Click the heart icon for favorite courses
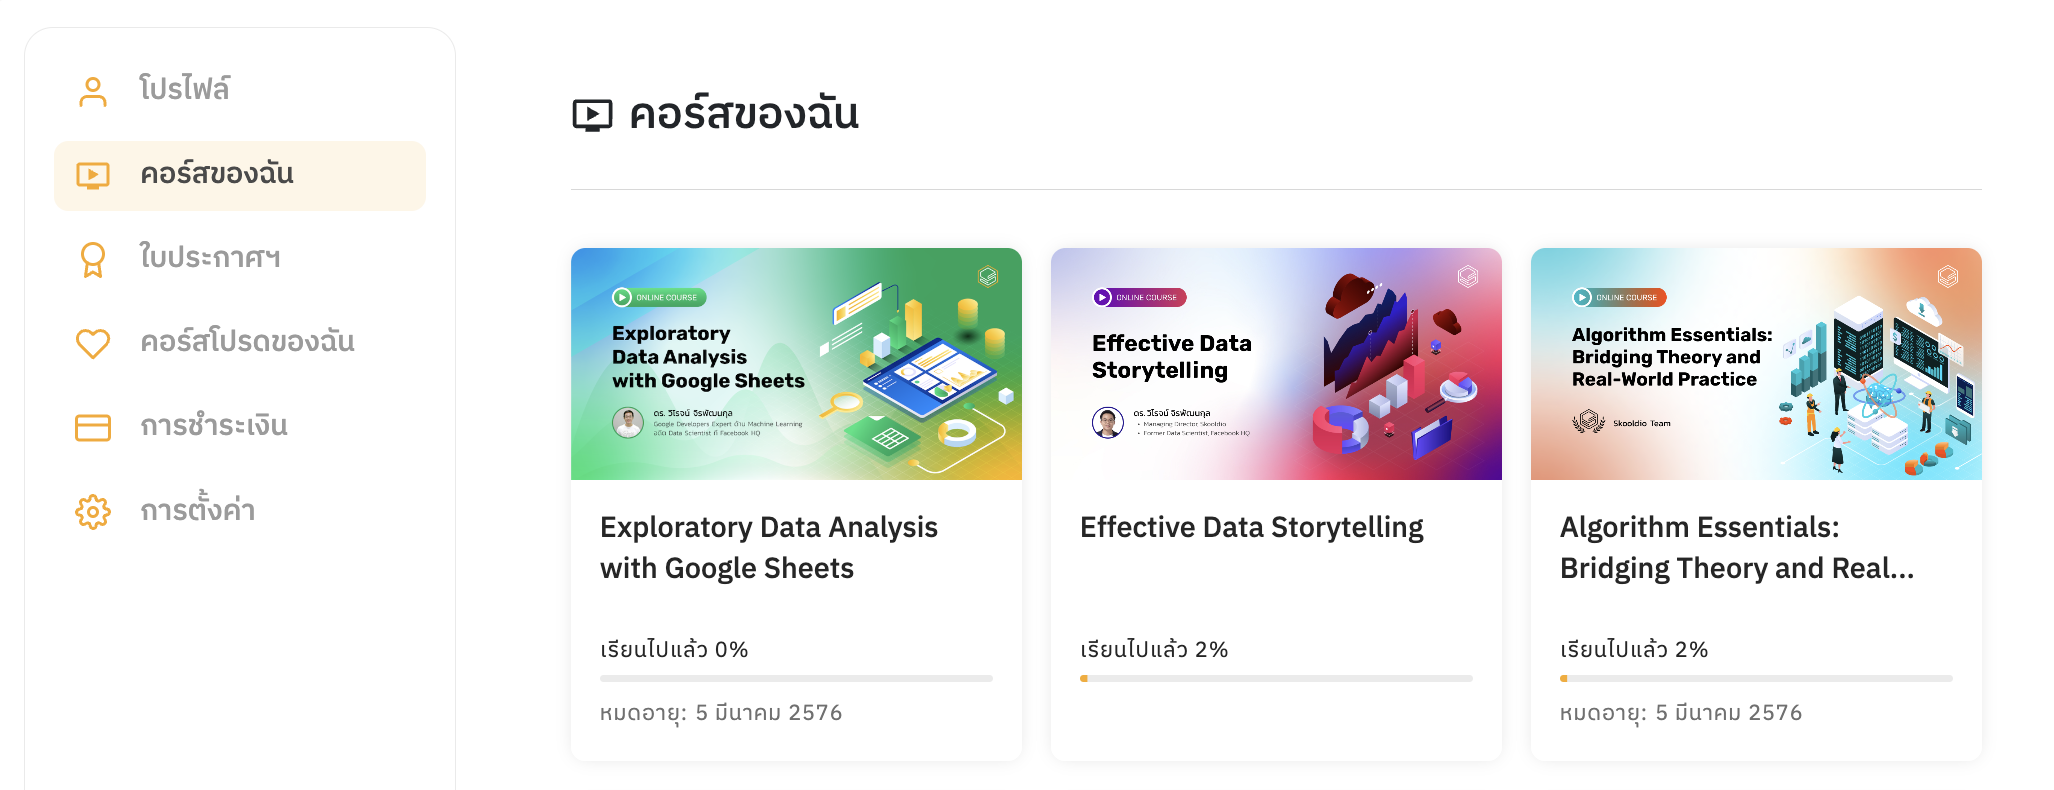This screenshot has width=2054, height=790. (x=93, y=343)
